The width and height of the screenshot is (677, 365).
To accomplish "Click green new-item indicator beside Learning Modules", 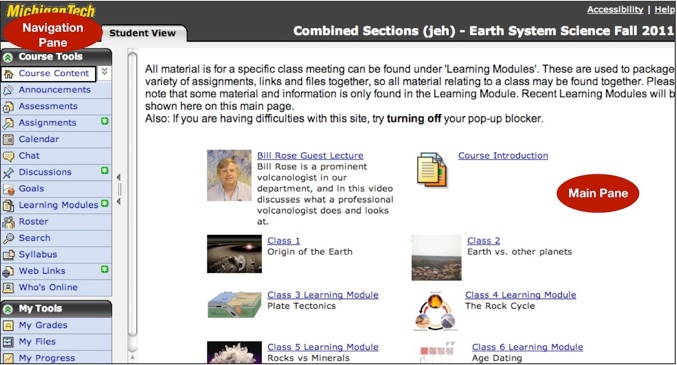I will [x=104, y=203].
